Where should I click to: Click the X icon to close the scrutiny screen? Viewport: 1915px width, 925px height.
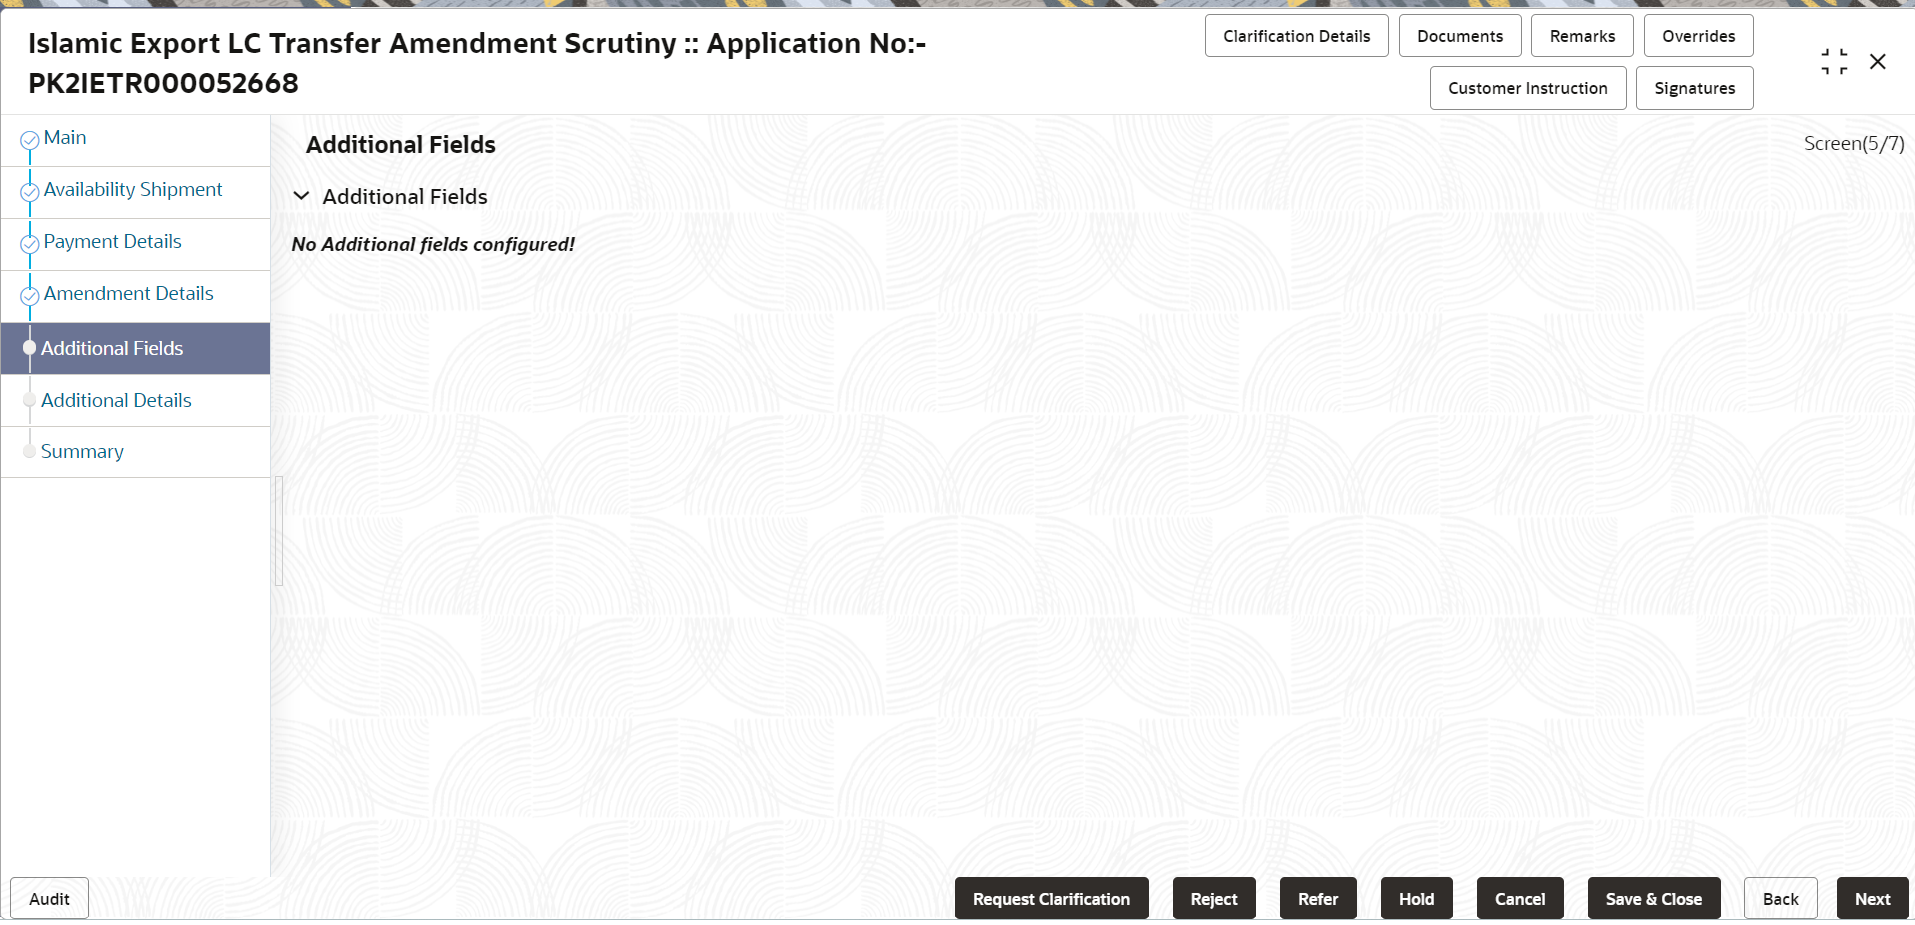tap(1878, 61)
